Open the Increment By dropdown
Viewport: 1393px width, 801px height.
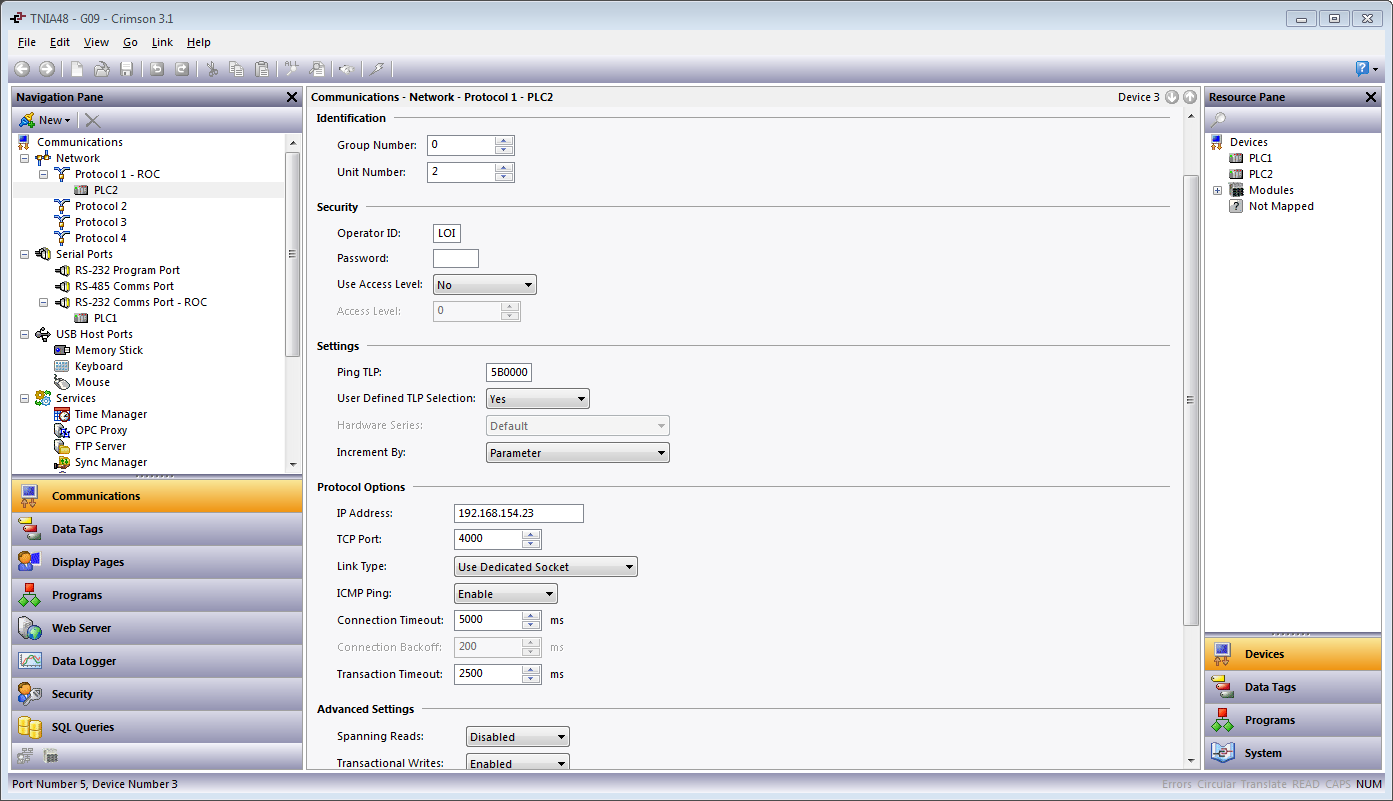pyautogui.click(x=578, y=453)
